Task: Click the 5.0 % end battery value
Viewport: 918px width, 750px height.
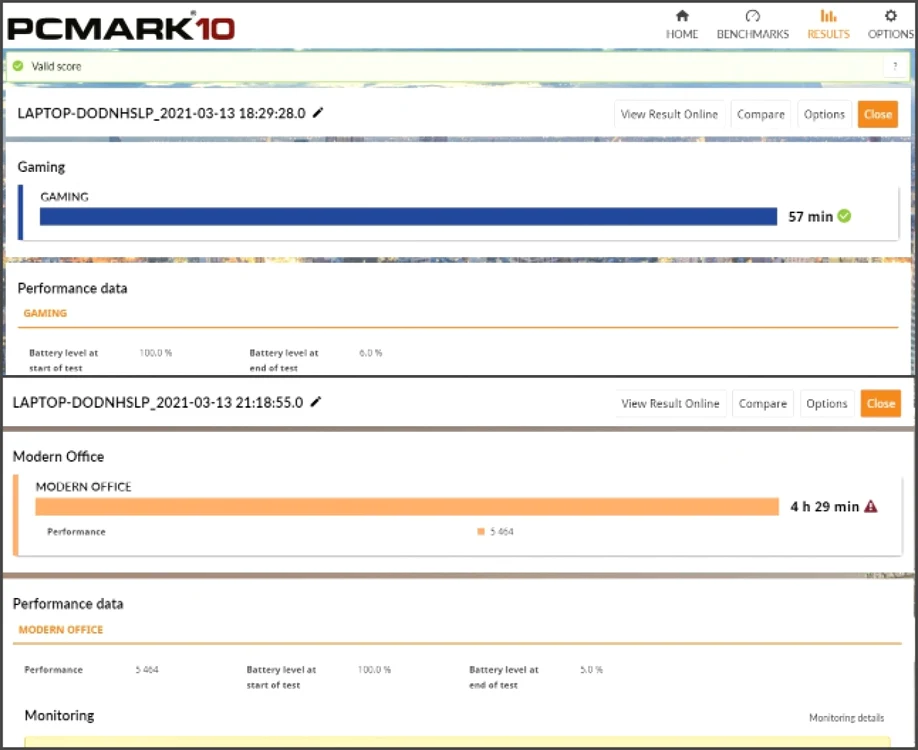Action: coord(591,669)
